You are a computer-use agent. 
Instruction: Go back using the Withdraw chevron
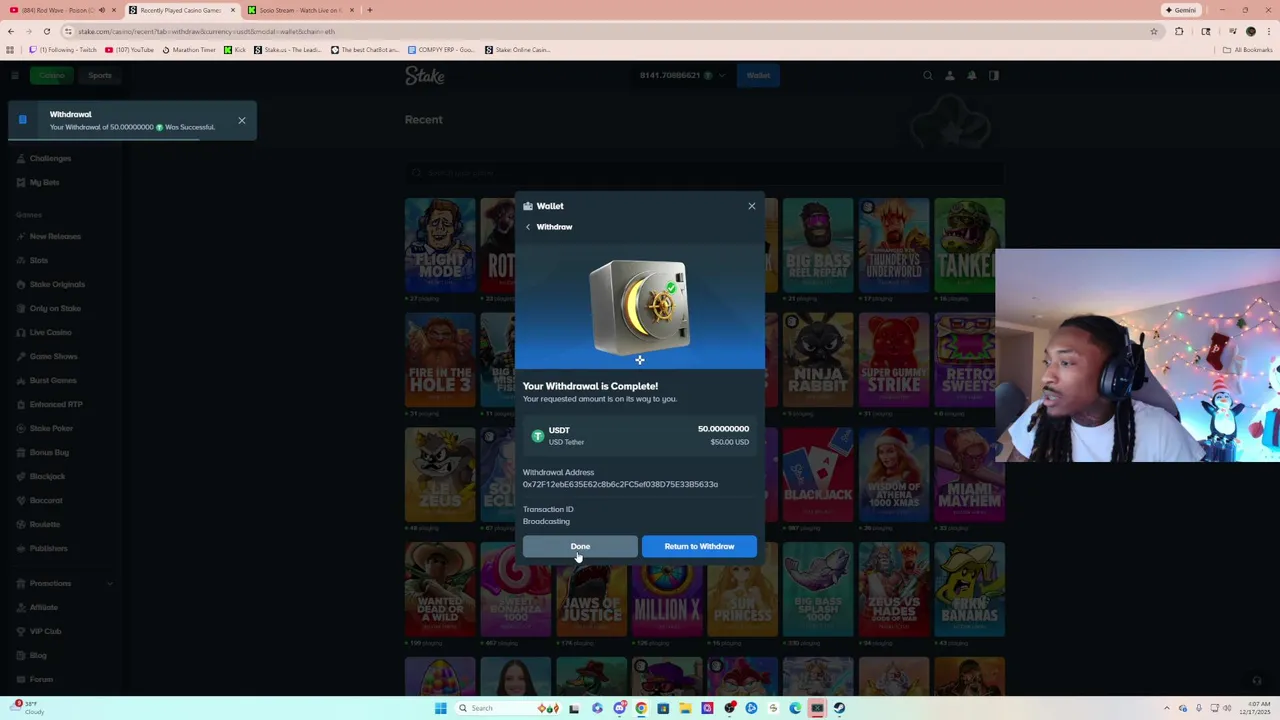tap(528, 227)
